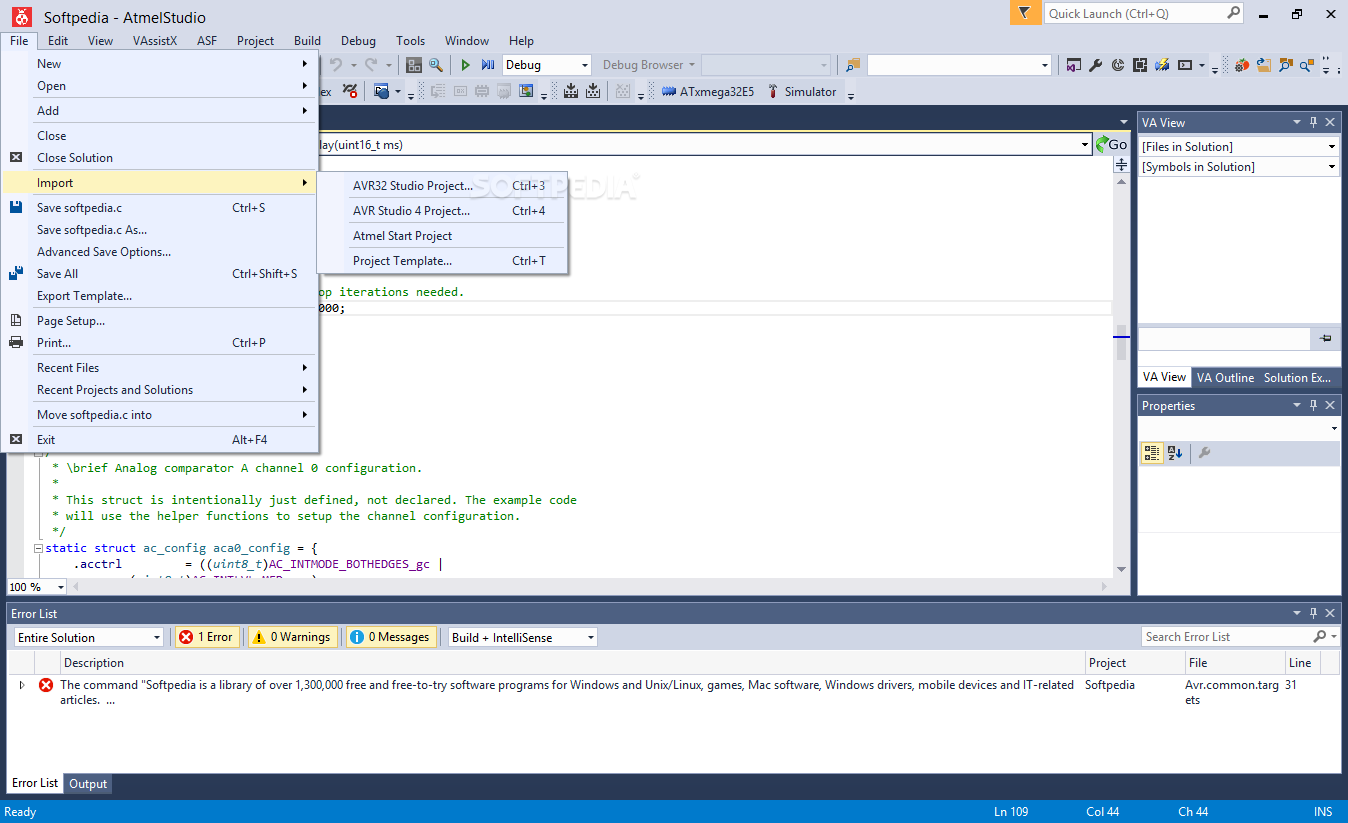Image resolution: width=1348 pixels, height=823 pixels.
Task: Click the square chip icon in top toolbar
Action: pyautogui.click(x=1139, y=65)
